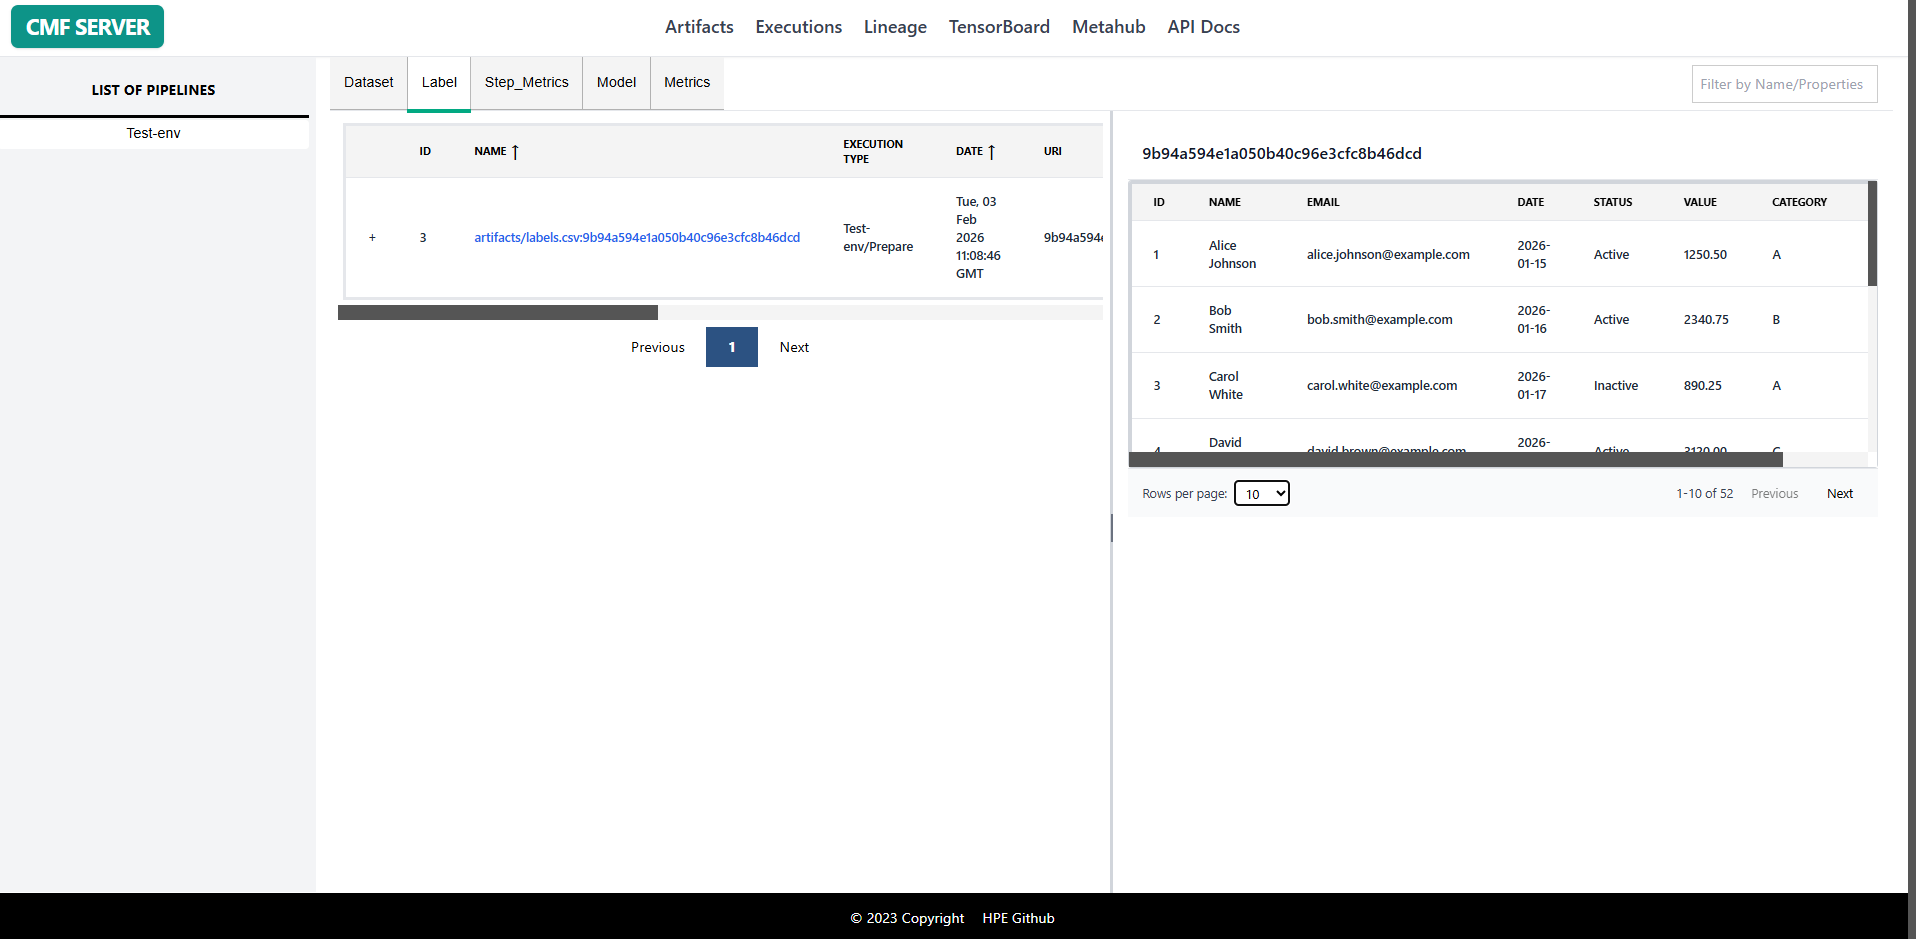The width and height of the screenshot is (1916, 939).
Task: Select the Metrics artifact tab
Action: [x=687, y=83]
